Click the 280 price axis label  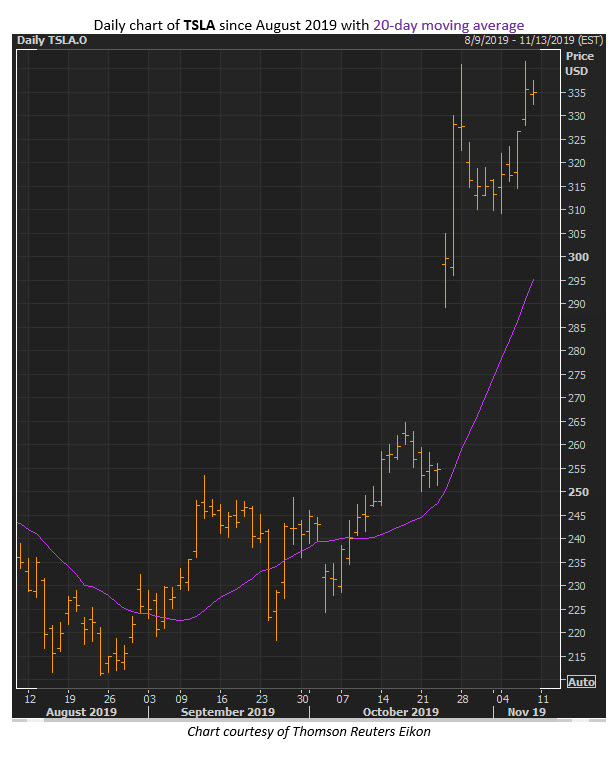[x=576, y=351]
